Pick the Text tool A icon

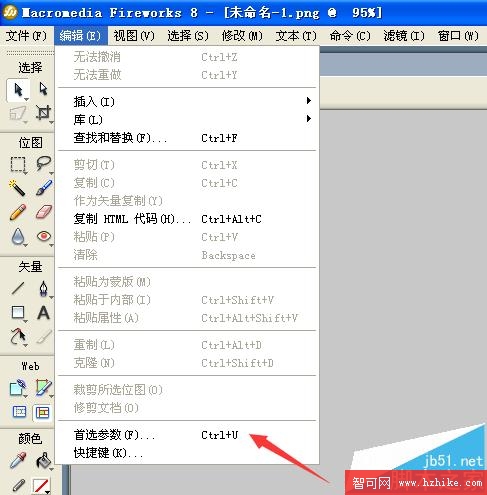[x=43, y=313]
